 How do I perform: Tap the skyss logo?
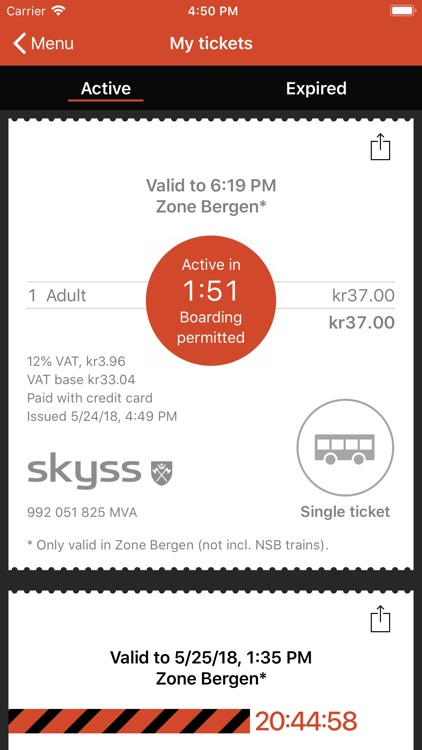tap(84, 471)
